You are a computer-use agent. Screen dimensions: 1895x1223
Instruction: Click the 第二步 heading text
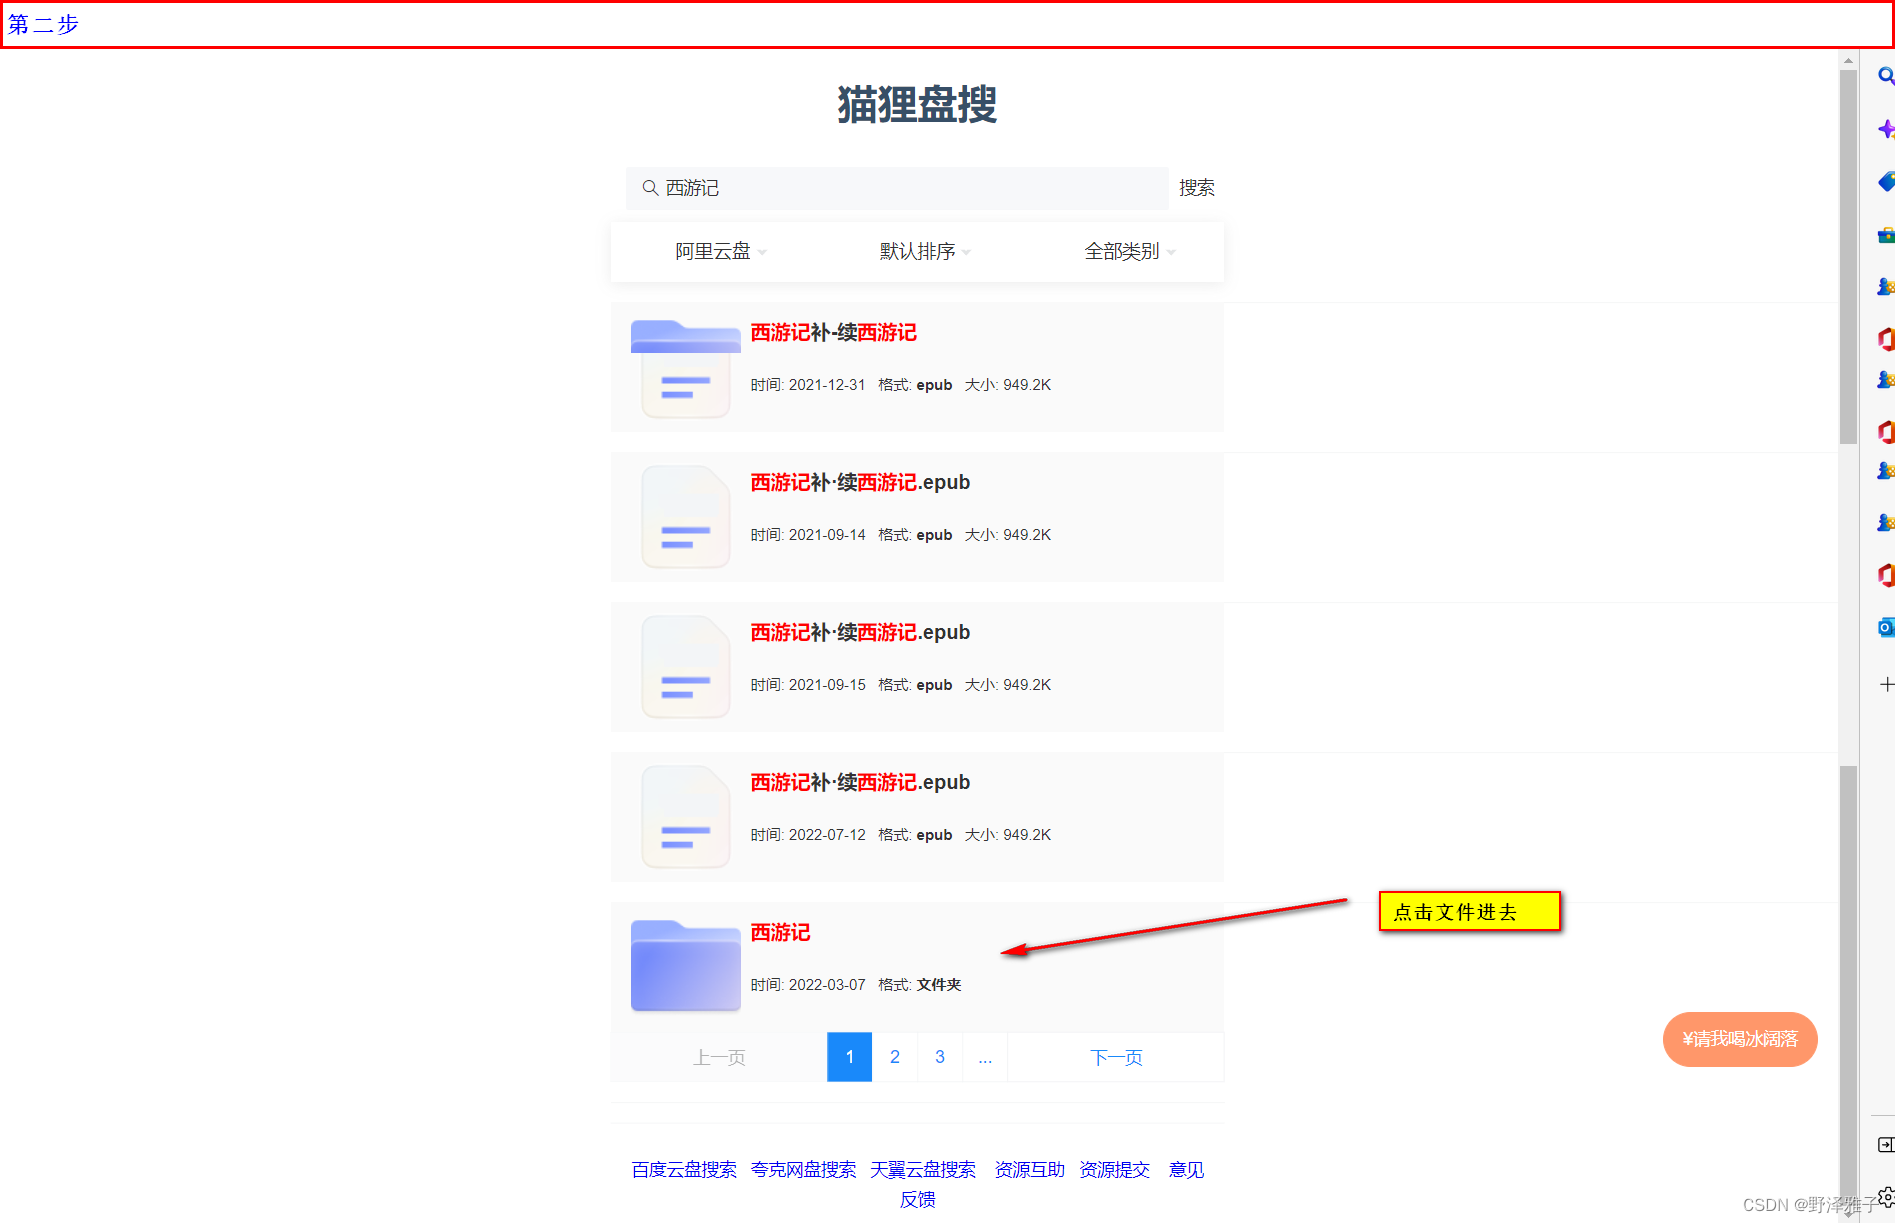click(44, 24)
